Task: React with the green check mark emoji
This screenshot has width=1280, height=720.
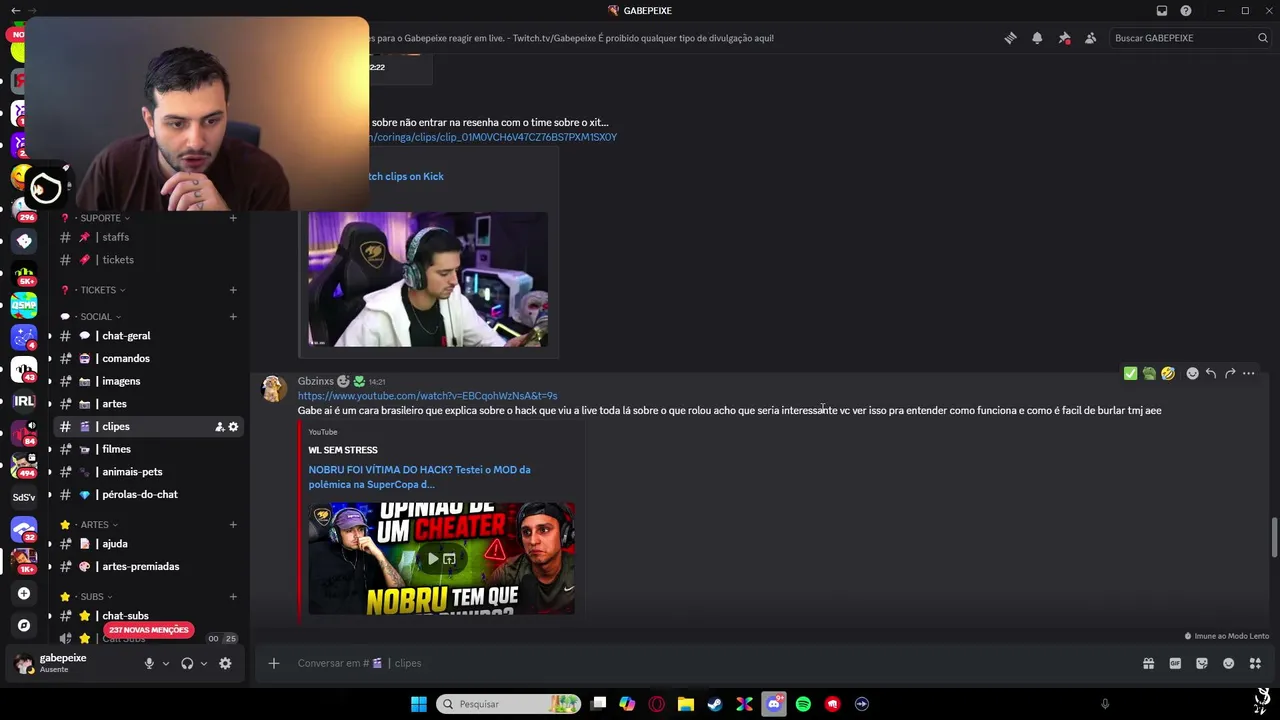Action: pos(1130,373)
